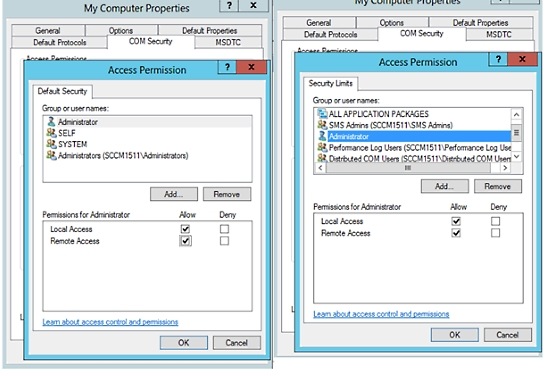Screen dimensions: 557x376
Task: Close the left My Computer Properties window
Action: pos(253,5)
